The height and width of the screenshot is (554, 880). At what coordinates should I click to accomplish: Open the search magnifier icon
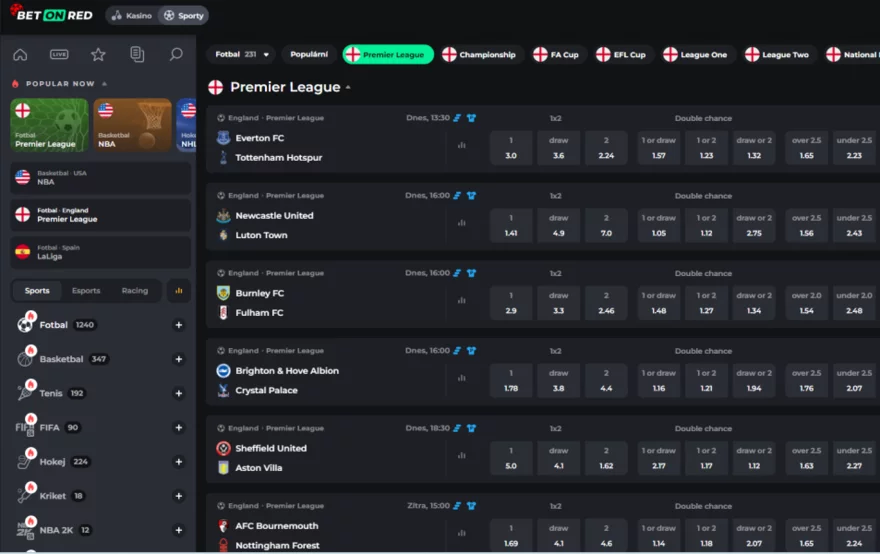[x=176, y=54]
